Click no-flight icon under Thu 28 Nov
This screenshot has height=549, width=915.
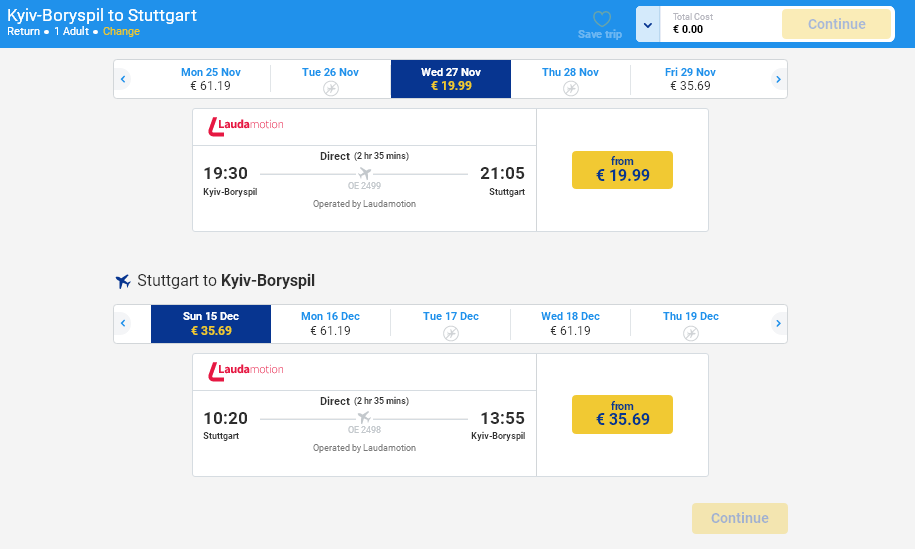click(571, 89)
